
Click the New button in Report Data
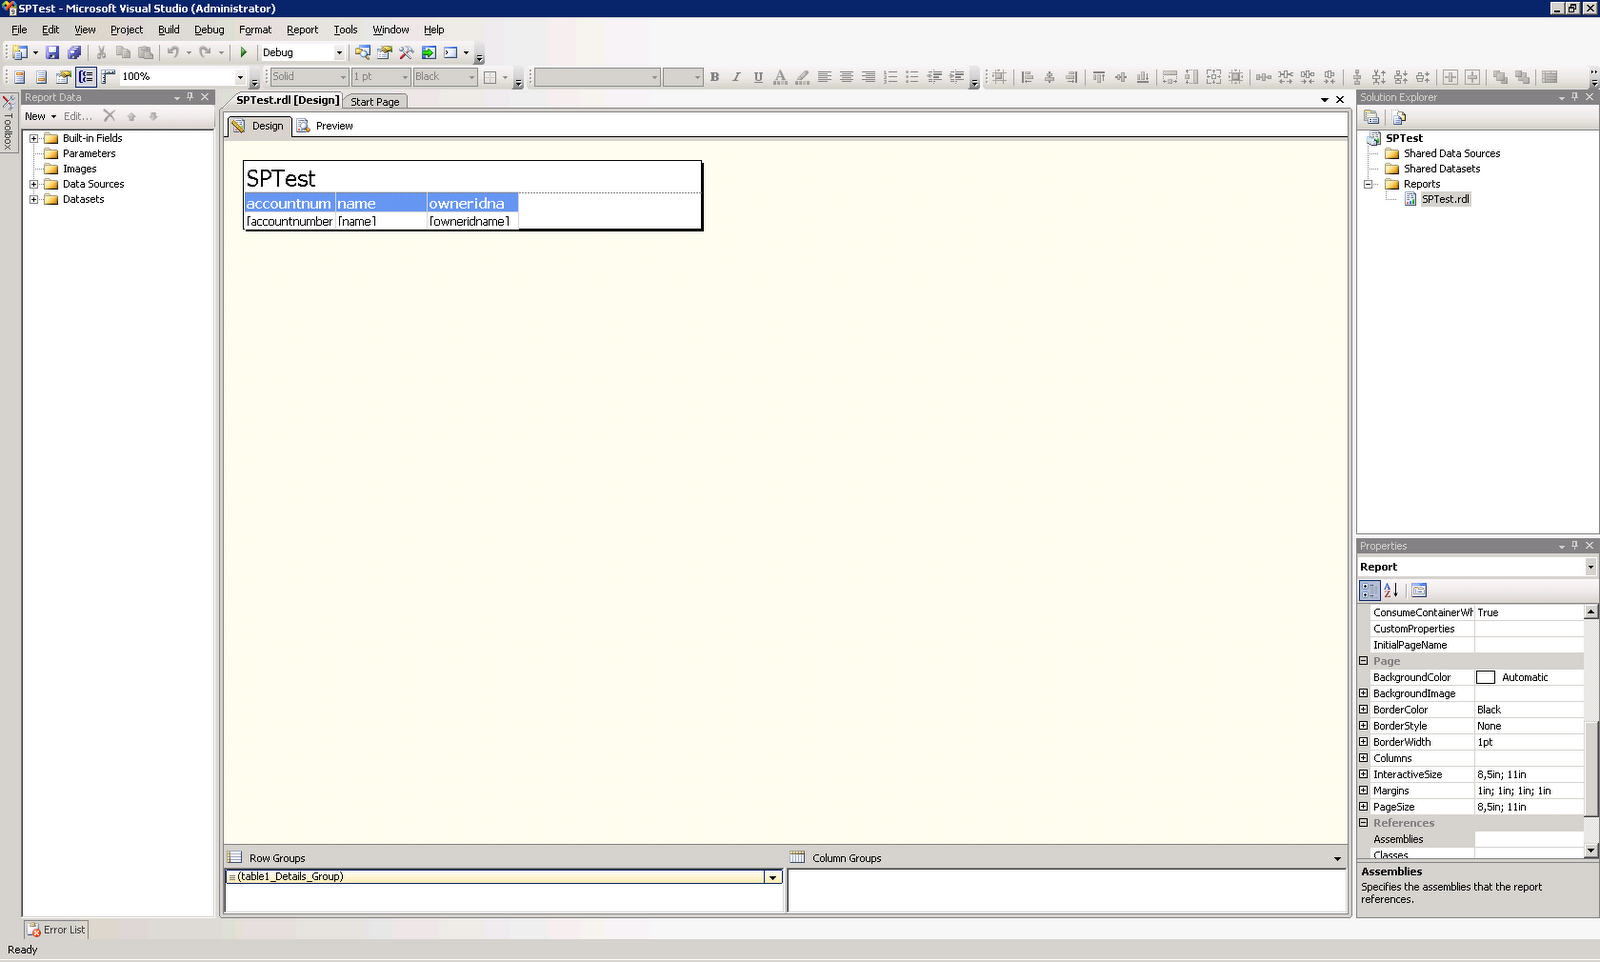(x=40, y=116)
